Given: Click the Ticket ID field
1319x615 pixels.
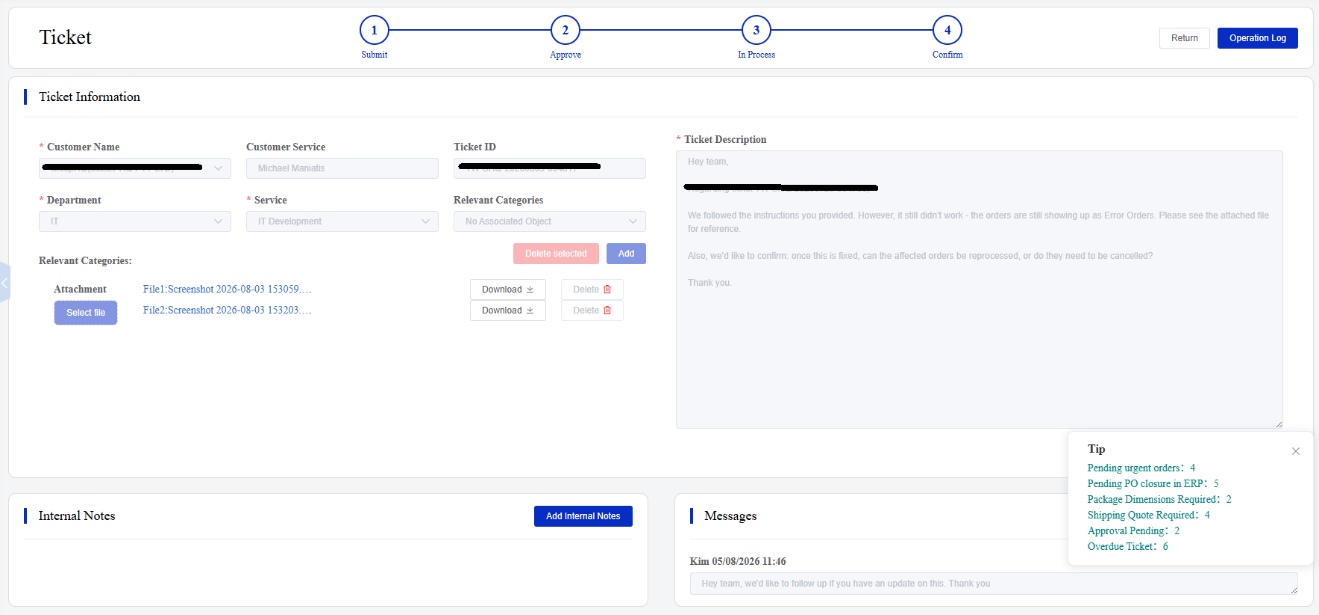Looking at the screenshot, I should tap(549, 168).
